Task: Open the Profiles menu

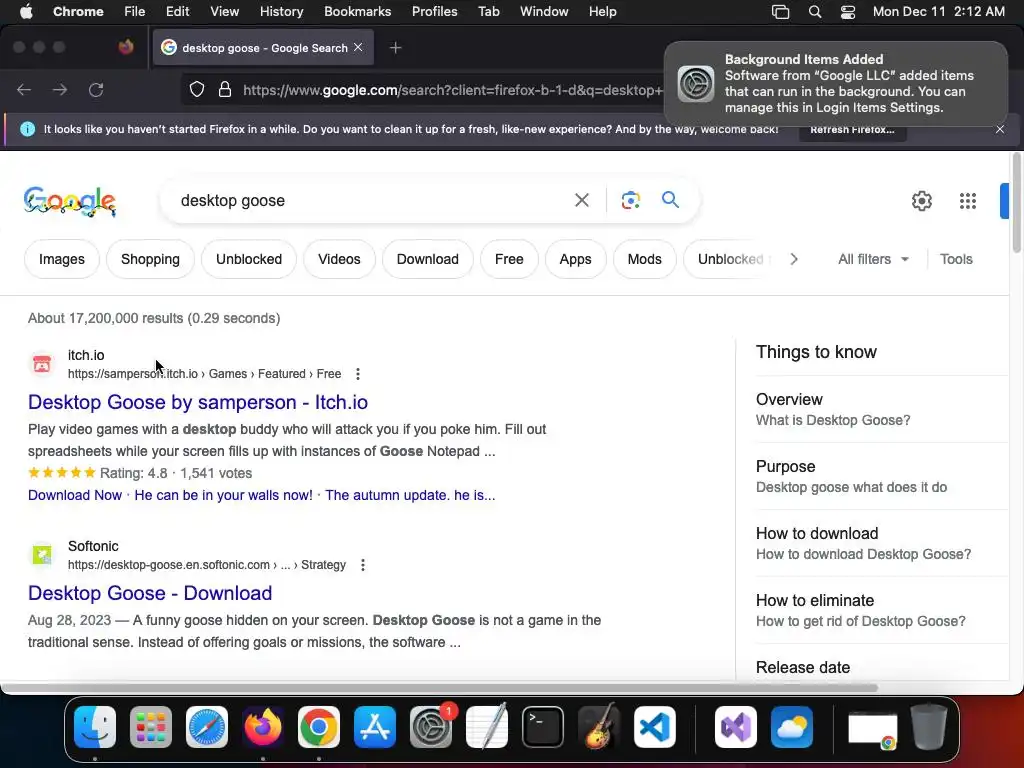Action: [x=434, y=12]
